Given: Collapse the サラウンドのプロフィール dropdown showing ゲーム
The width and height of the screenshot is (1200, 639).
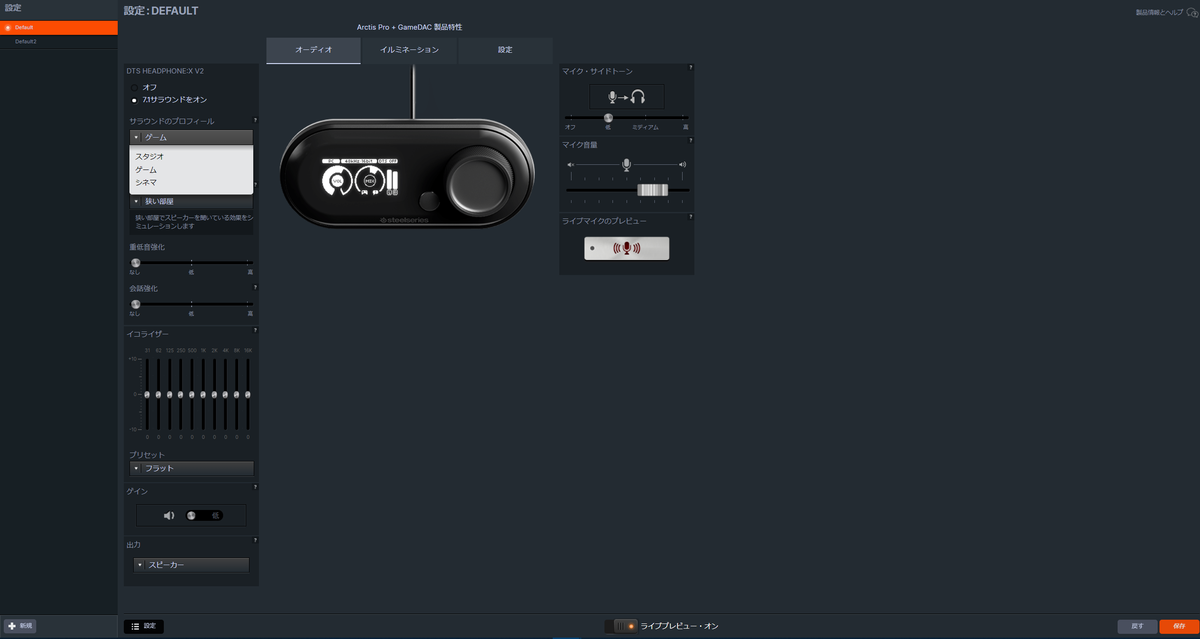Looking at the screenshot, I should 191,137.
